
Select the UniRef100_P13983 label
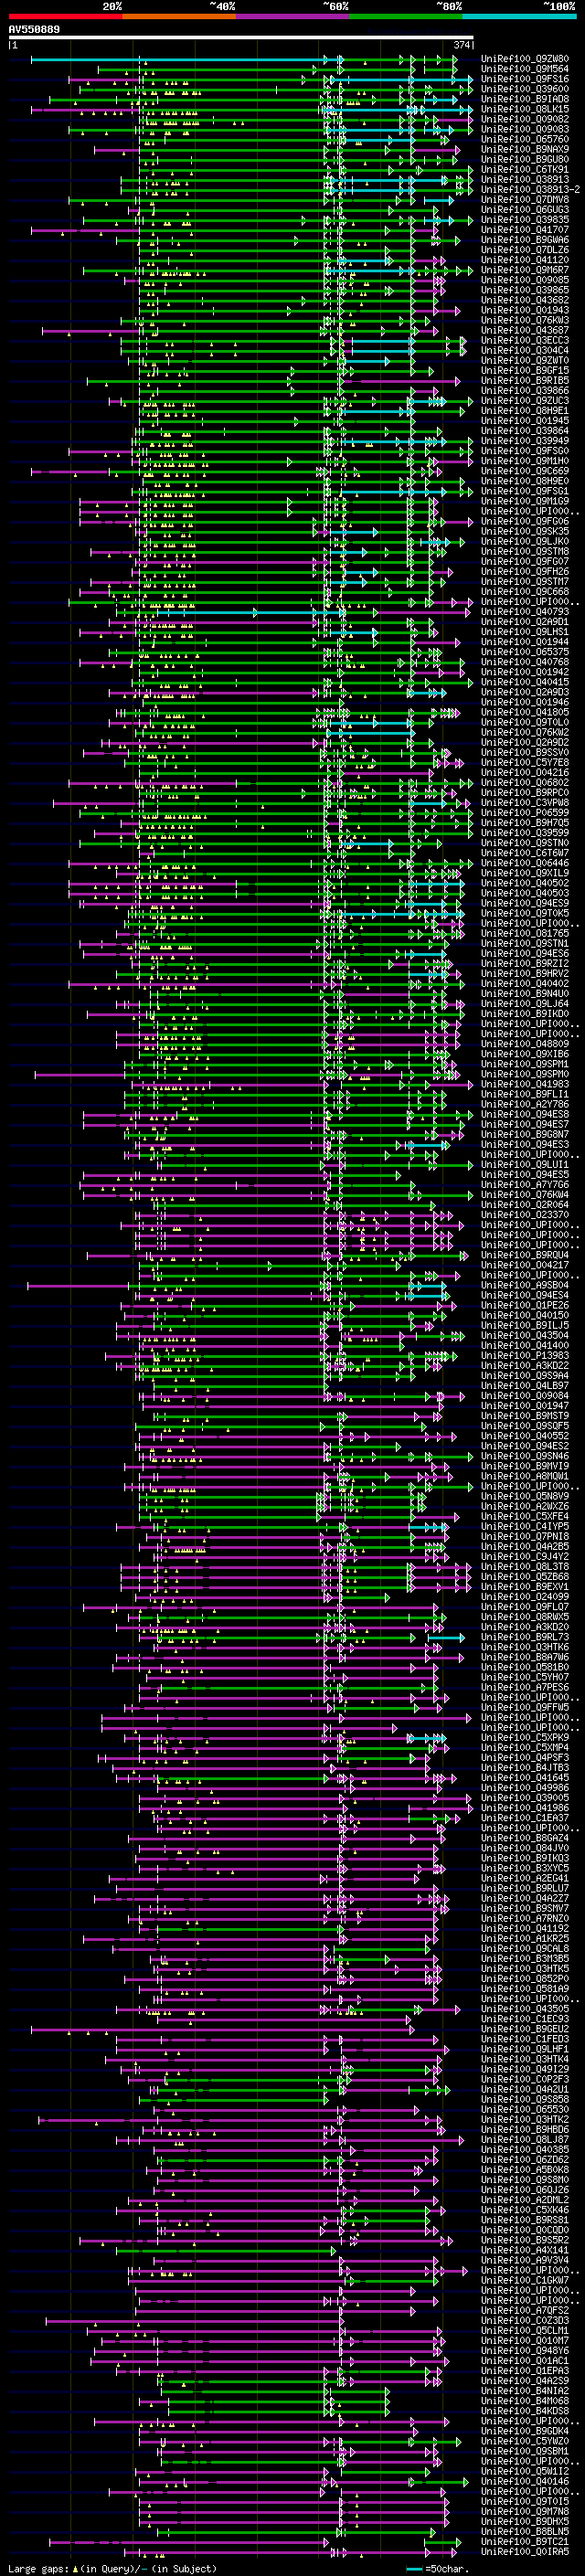coord(525,1356)
